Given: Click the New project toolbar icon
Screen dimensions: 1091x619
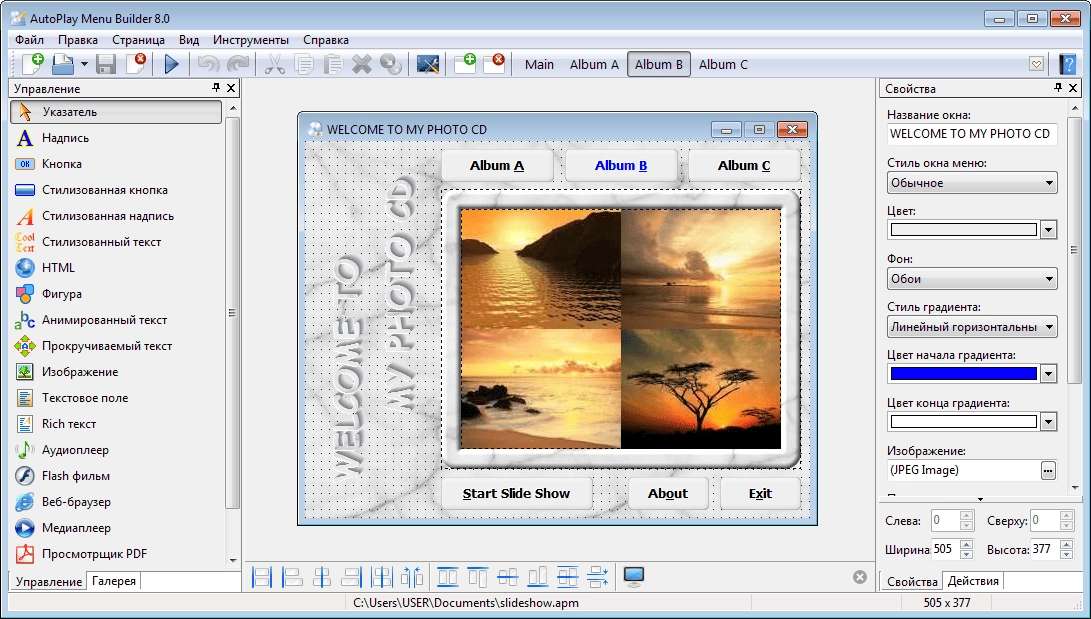Looking at the screenshot, I should click(x=32, y=64).
